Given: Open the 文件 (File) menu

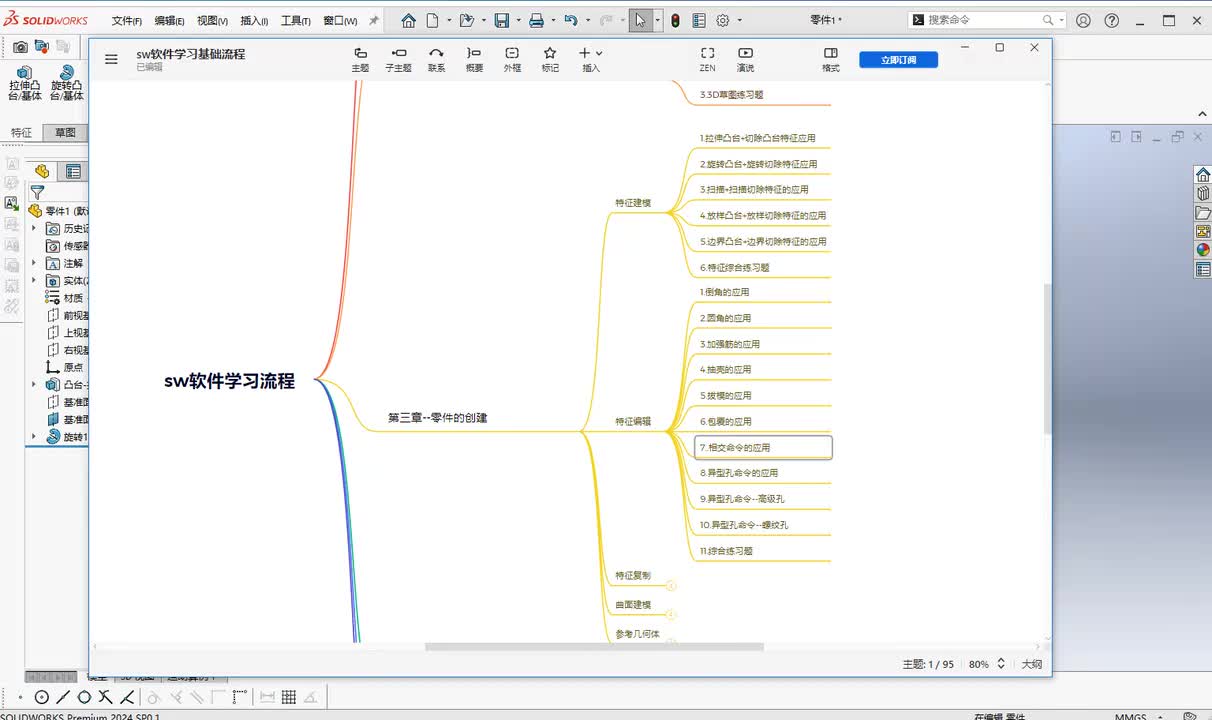Looking at the screenshot, I should click(127, 20).
